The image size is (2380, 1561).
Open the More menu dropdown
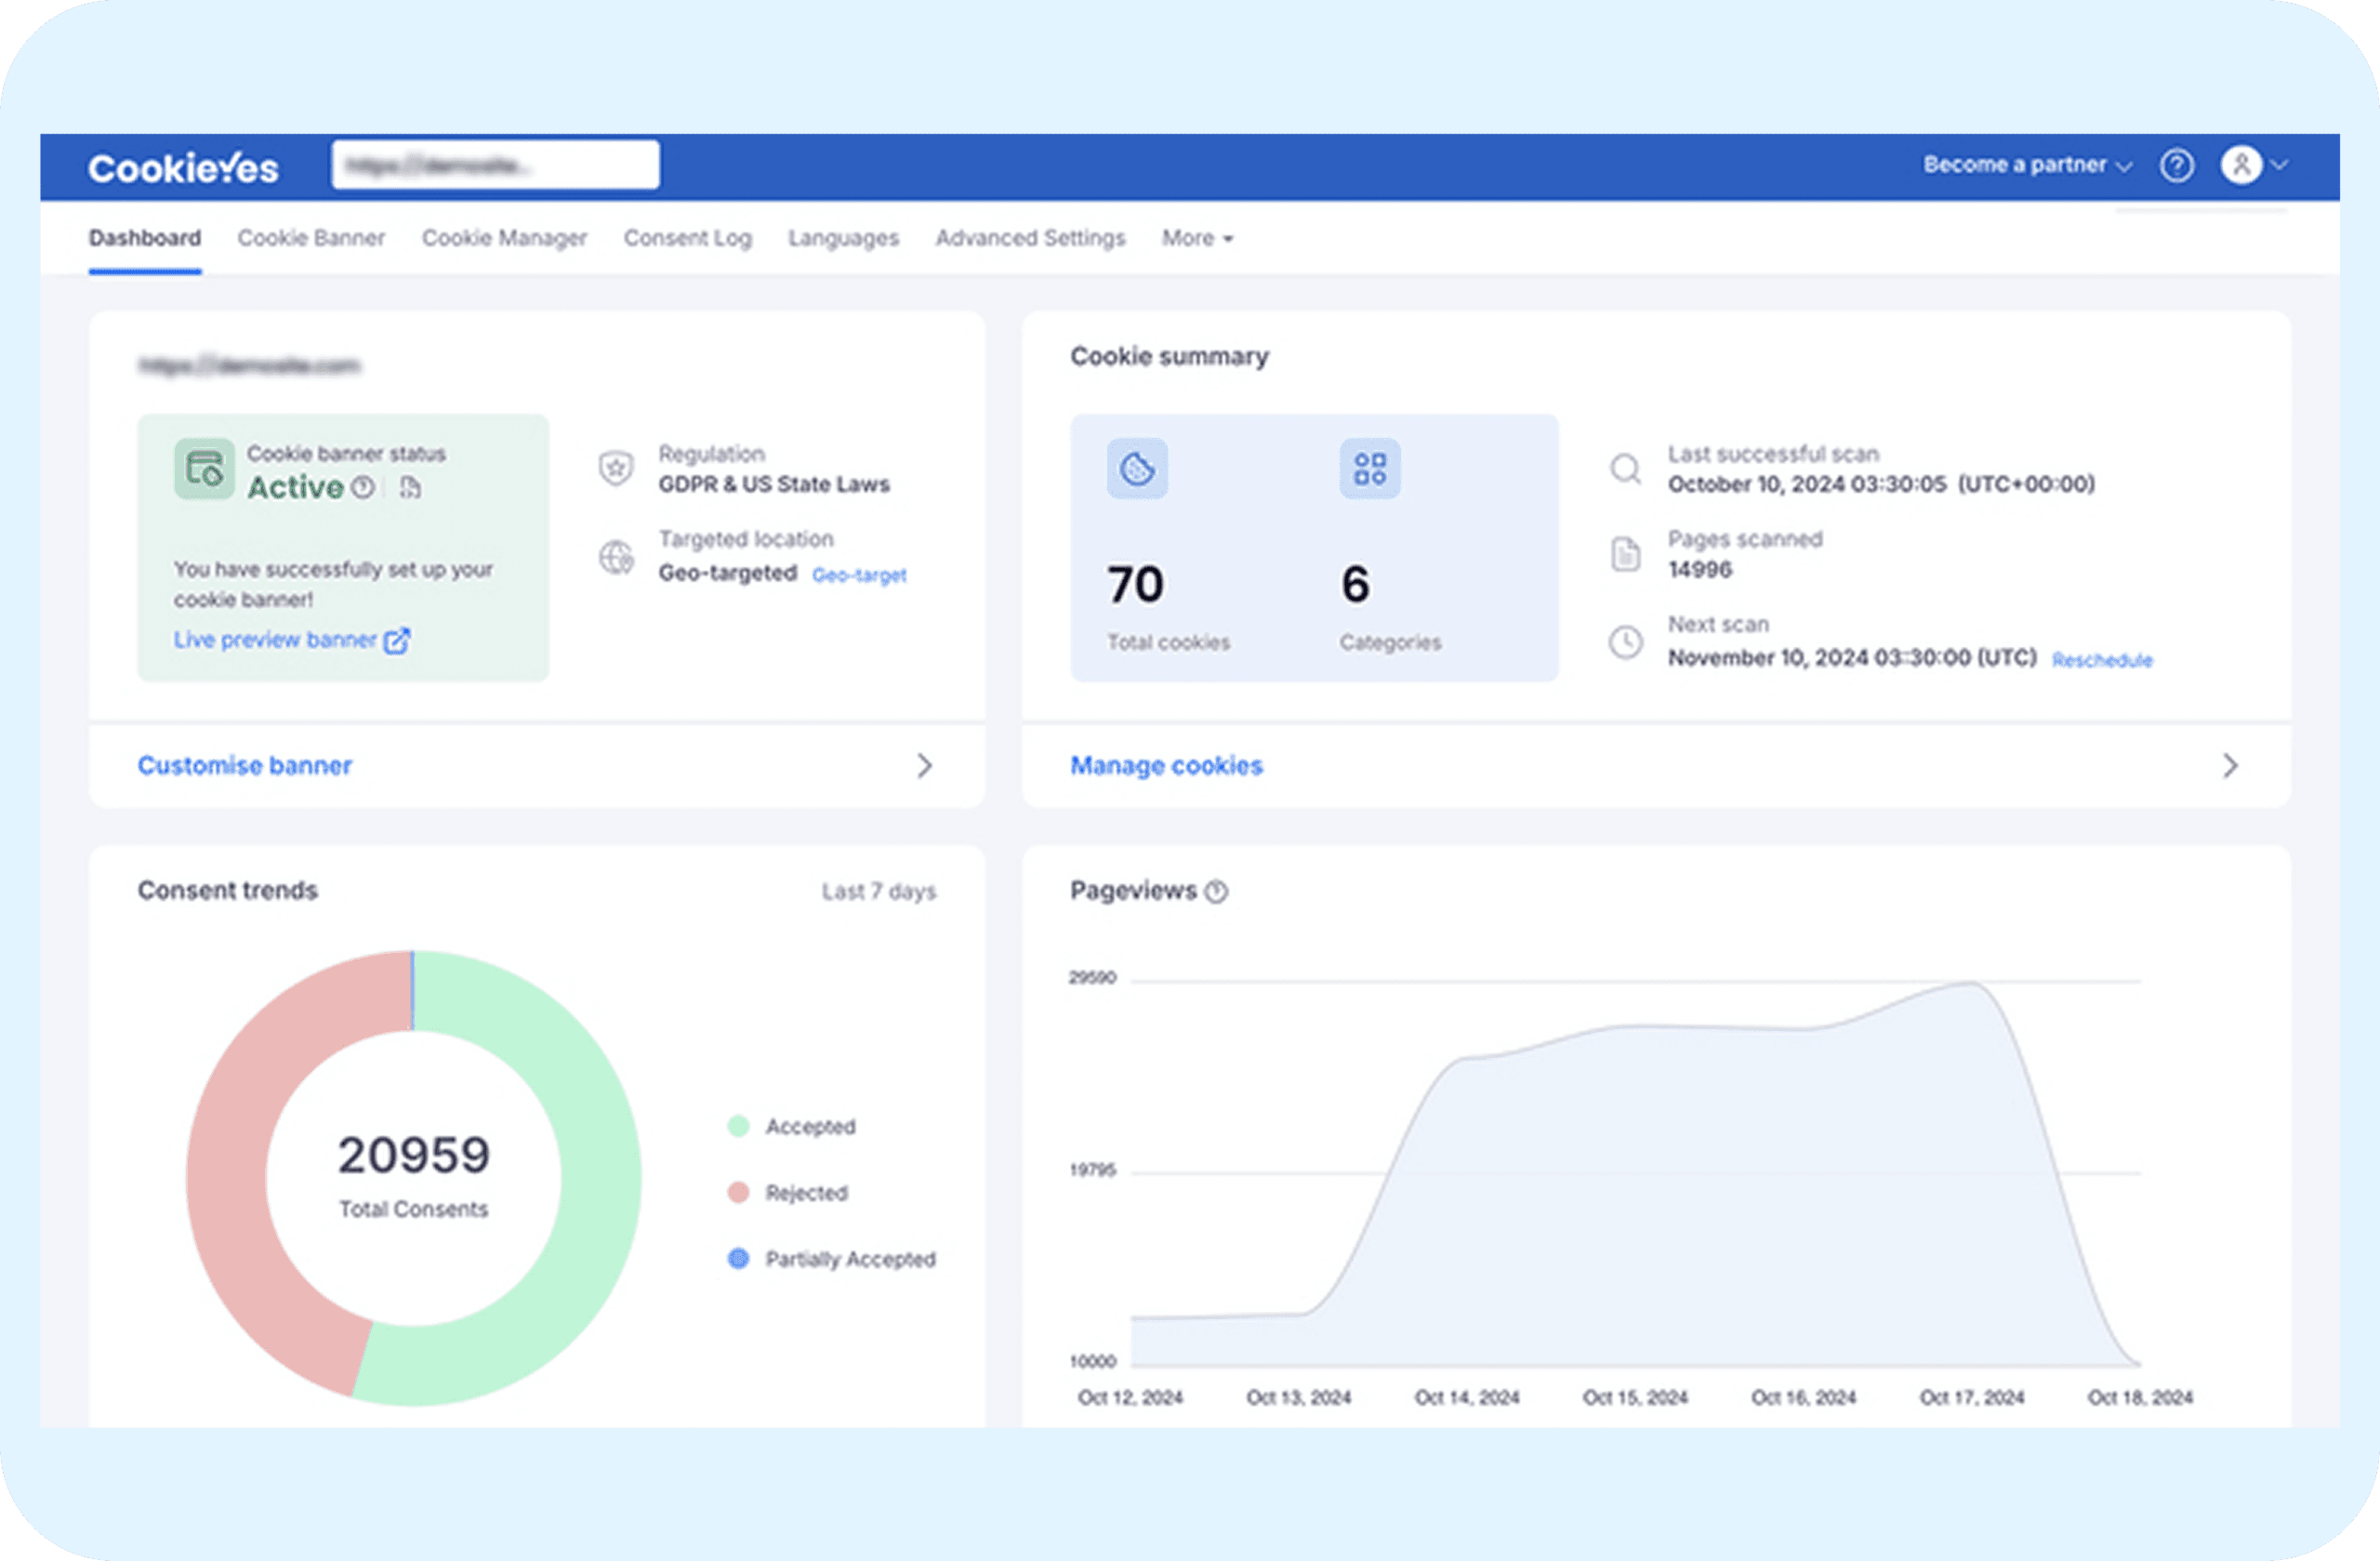point(1197,238)
